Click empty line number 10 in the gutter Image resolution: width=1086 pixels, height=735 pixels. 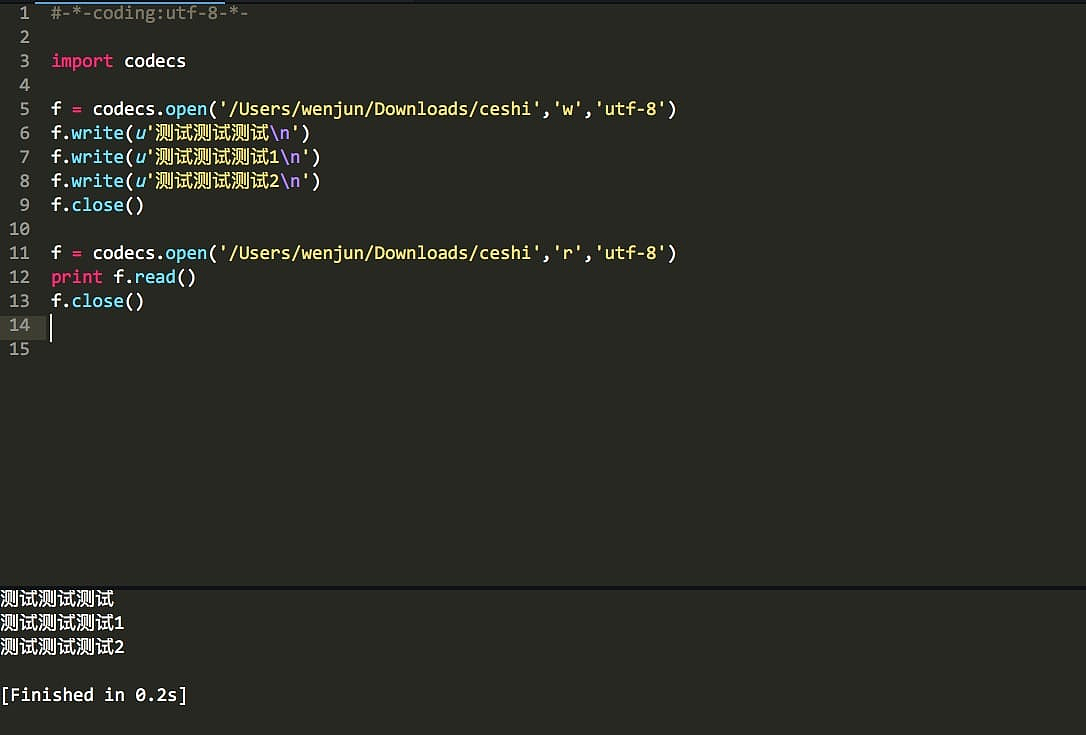click(20, 229)
